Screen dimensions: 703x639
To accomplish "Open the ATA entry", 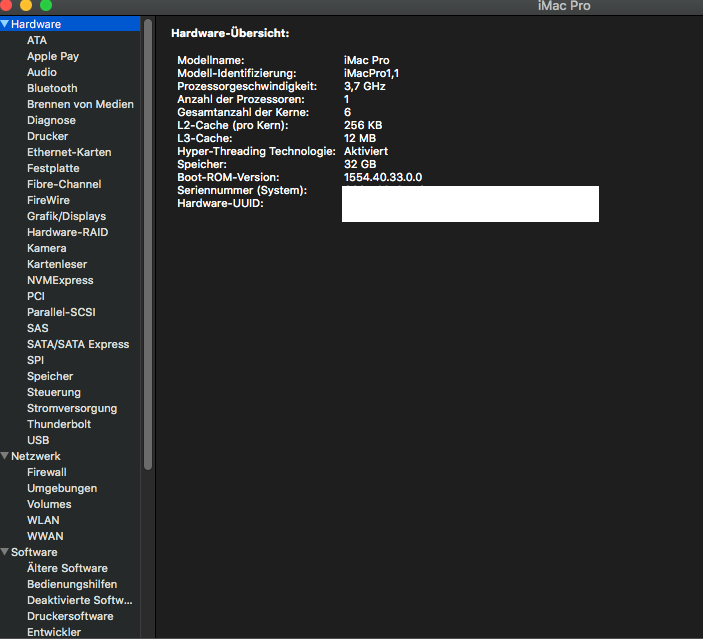I will (37, 40).
